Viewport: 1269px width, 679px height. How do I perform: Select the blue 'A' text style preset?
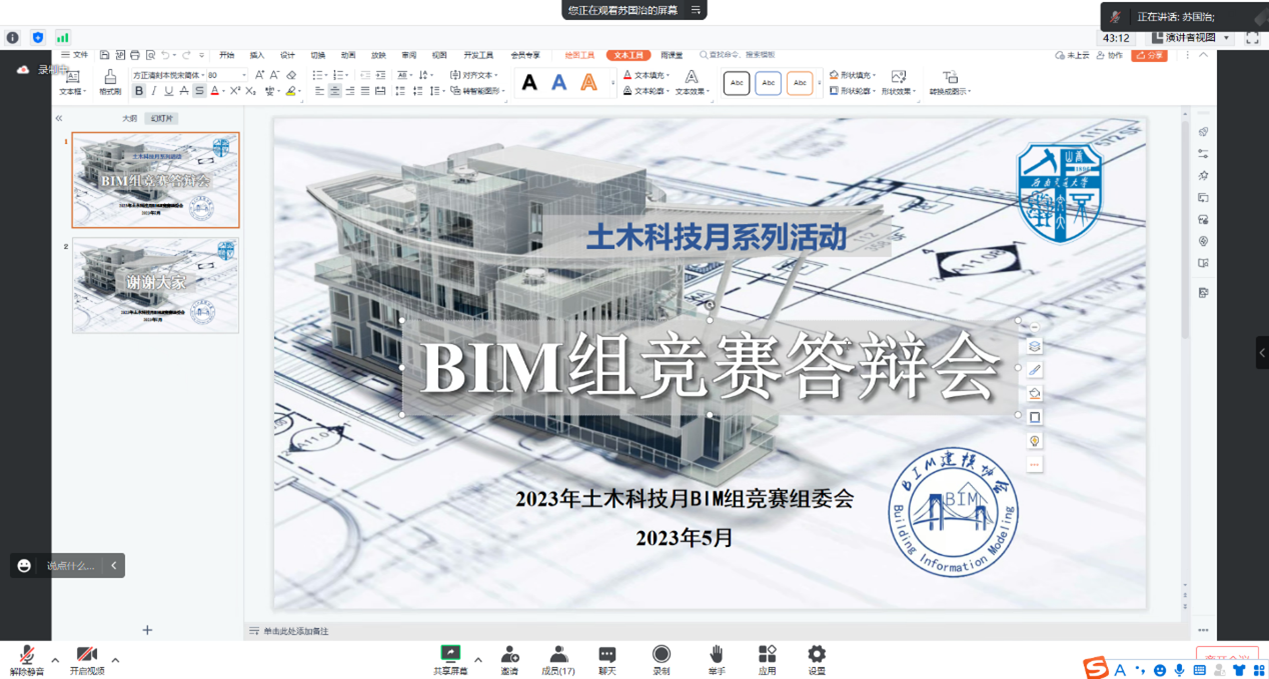[559, 83]
